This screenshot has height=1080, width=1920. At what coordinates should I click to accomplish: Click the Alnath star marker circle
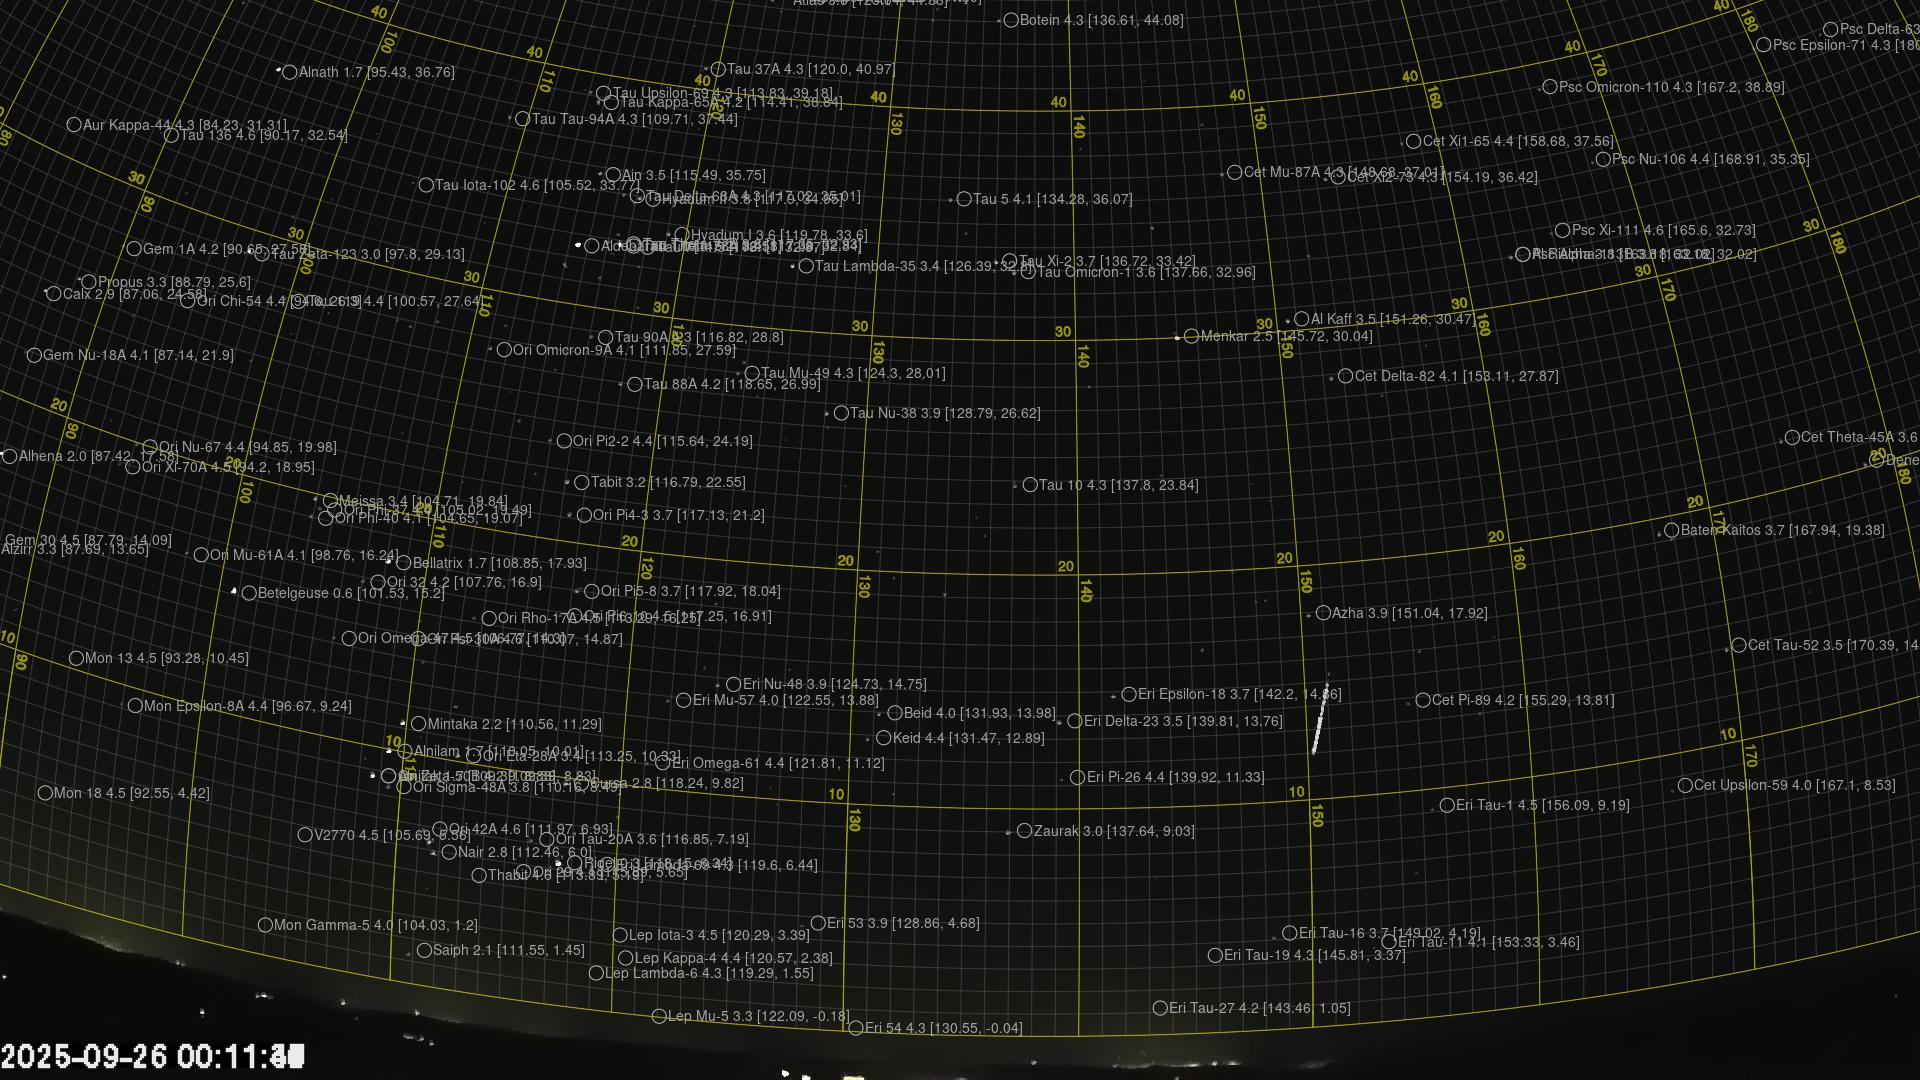pyautogui.click(x=290, y=72)
